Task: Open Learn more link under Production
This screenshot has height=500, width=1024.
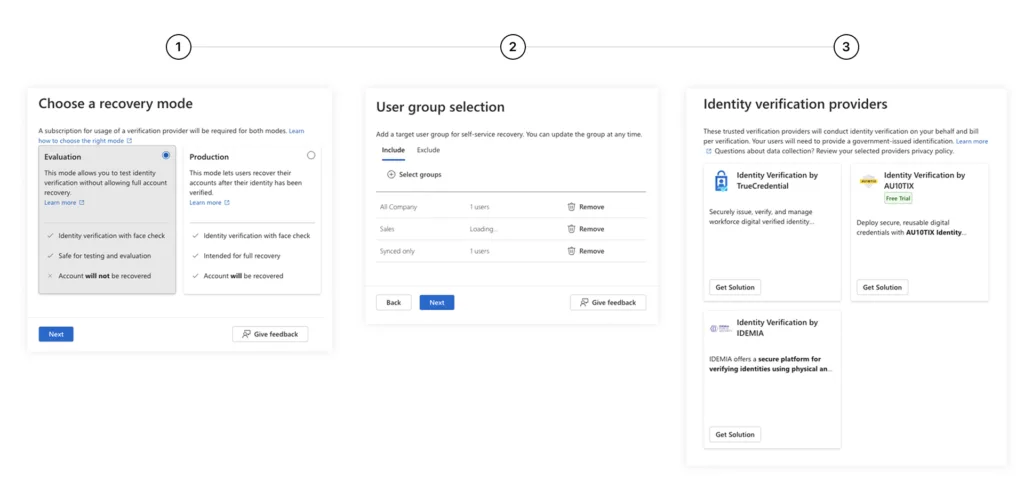Action: pyautogui.click(x=207, y=203)
